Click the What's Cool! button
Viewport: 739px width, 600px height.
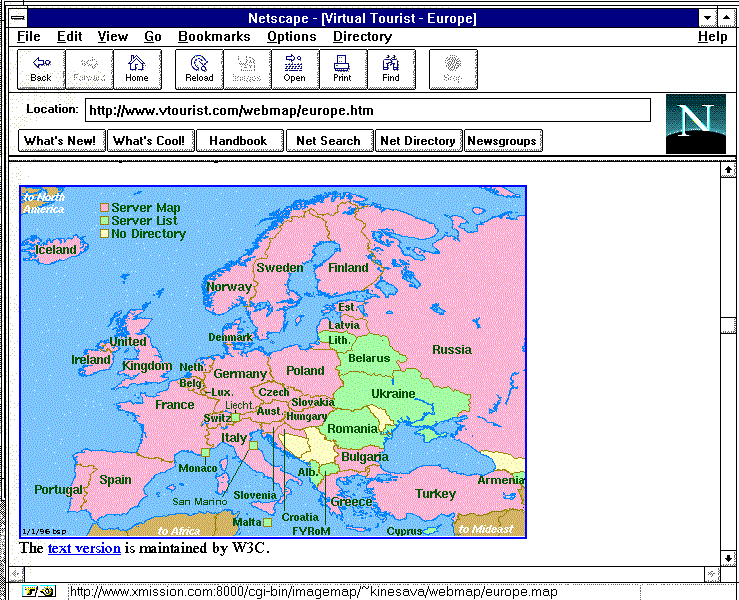(150, 140)
